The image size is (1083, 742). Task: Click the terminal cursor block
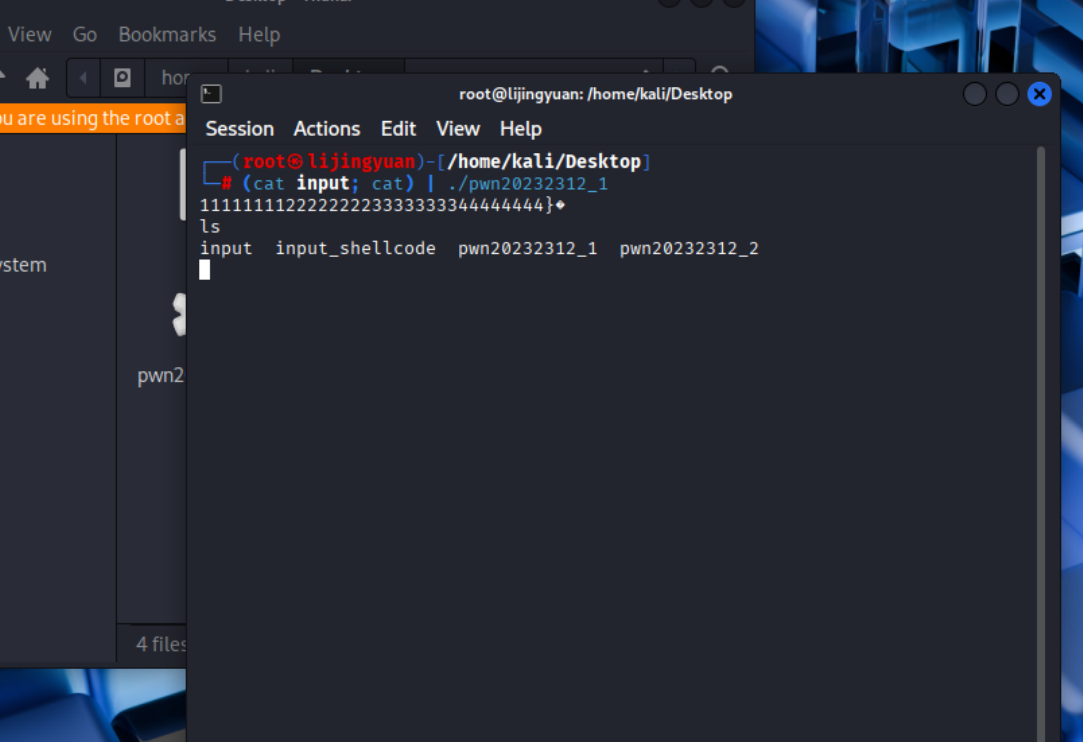[204, 270]
